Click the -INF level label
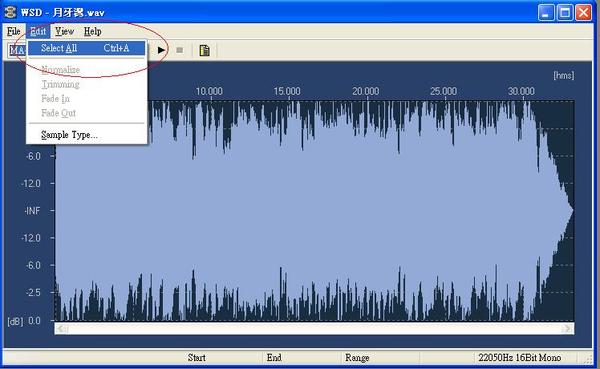This screenshot has width=600, height=369. coord(33,211)
